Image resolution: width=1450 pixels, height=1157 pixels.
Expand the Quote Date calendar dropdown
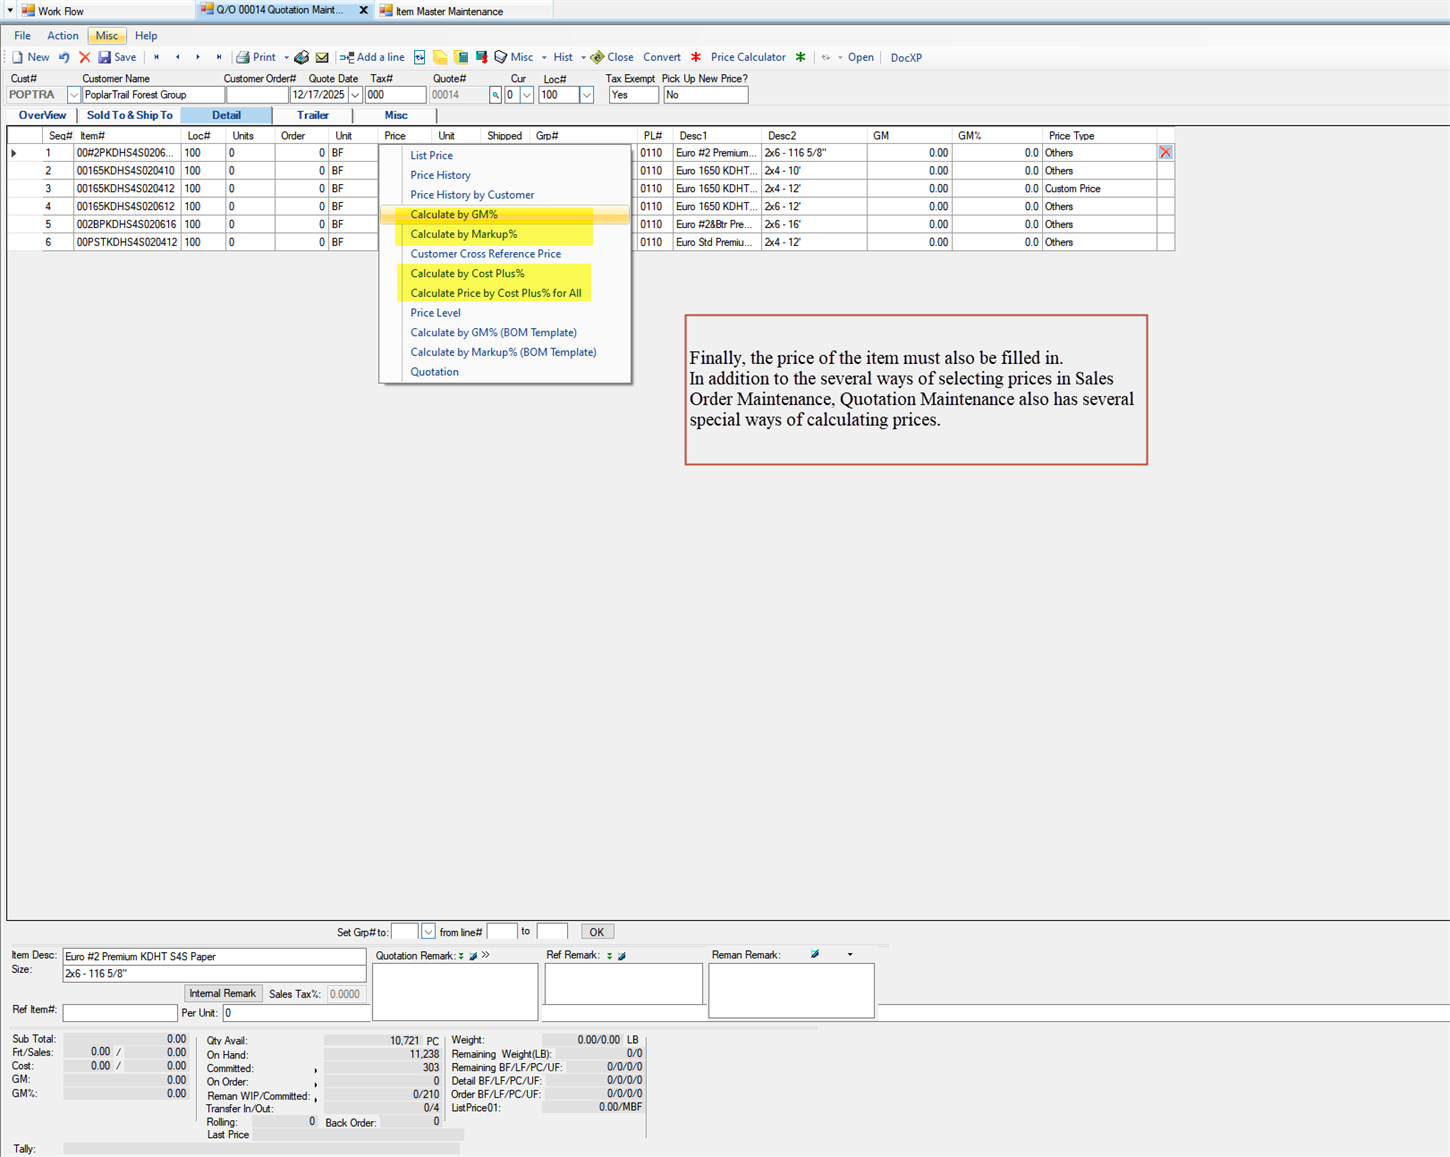pos(355,94)
